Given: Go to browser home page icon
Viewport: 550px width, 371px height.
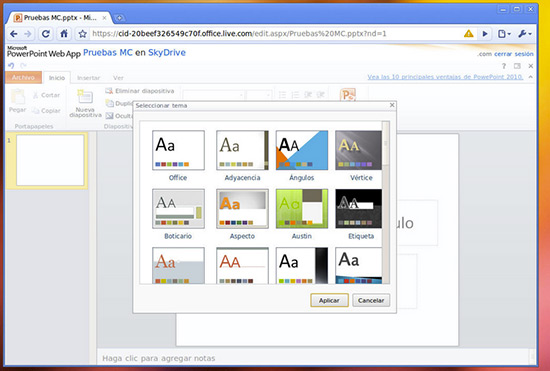Looking at the screenshot, I should pos(64,34).
